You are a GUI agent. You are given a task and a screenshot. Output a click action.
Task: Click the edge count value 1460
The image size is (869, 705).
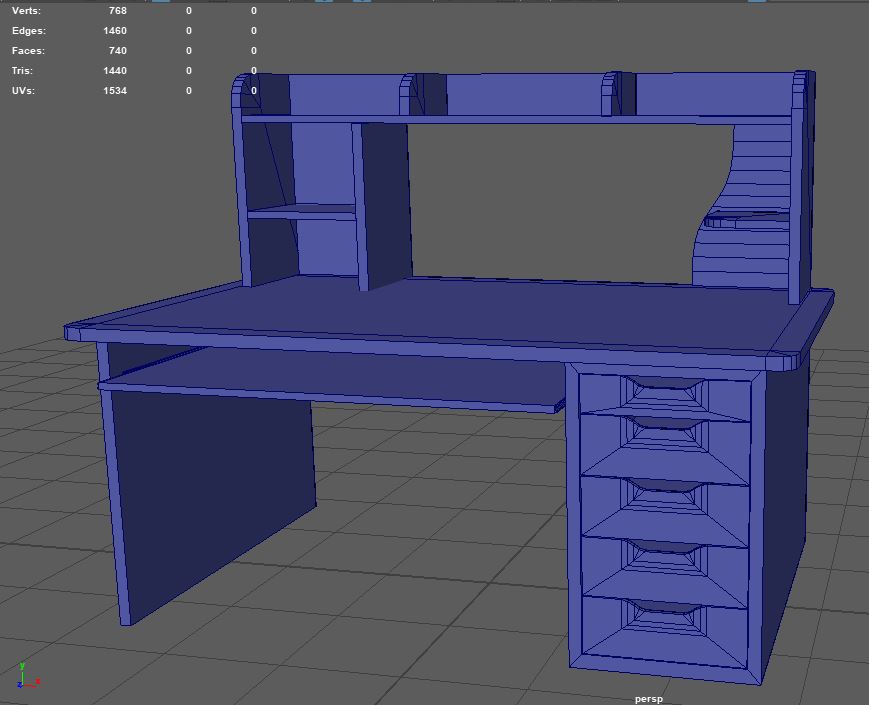(115, 30)
